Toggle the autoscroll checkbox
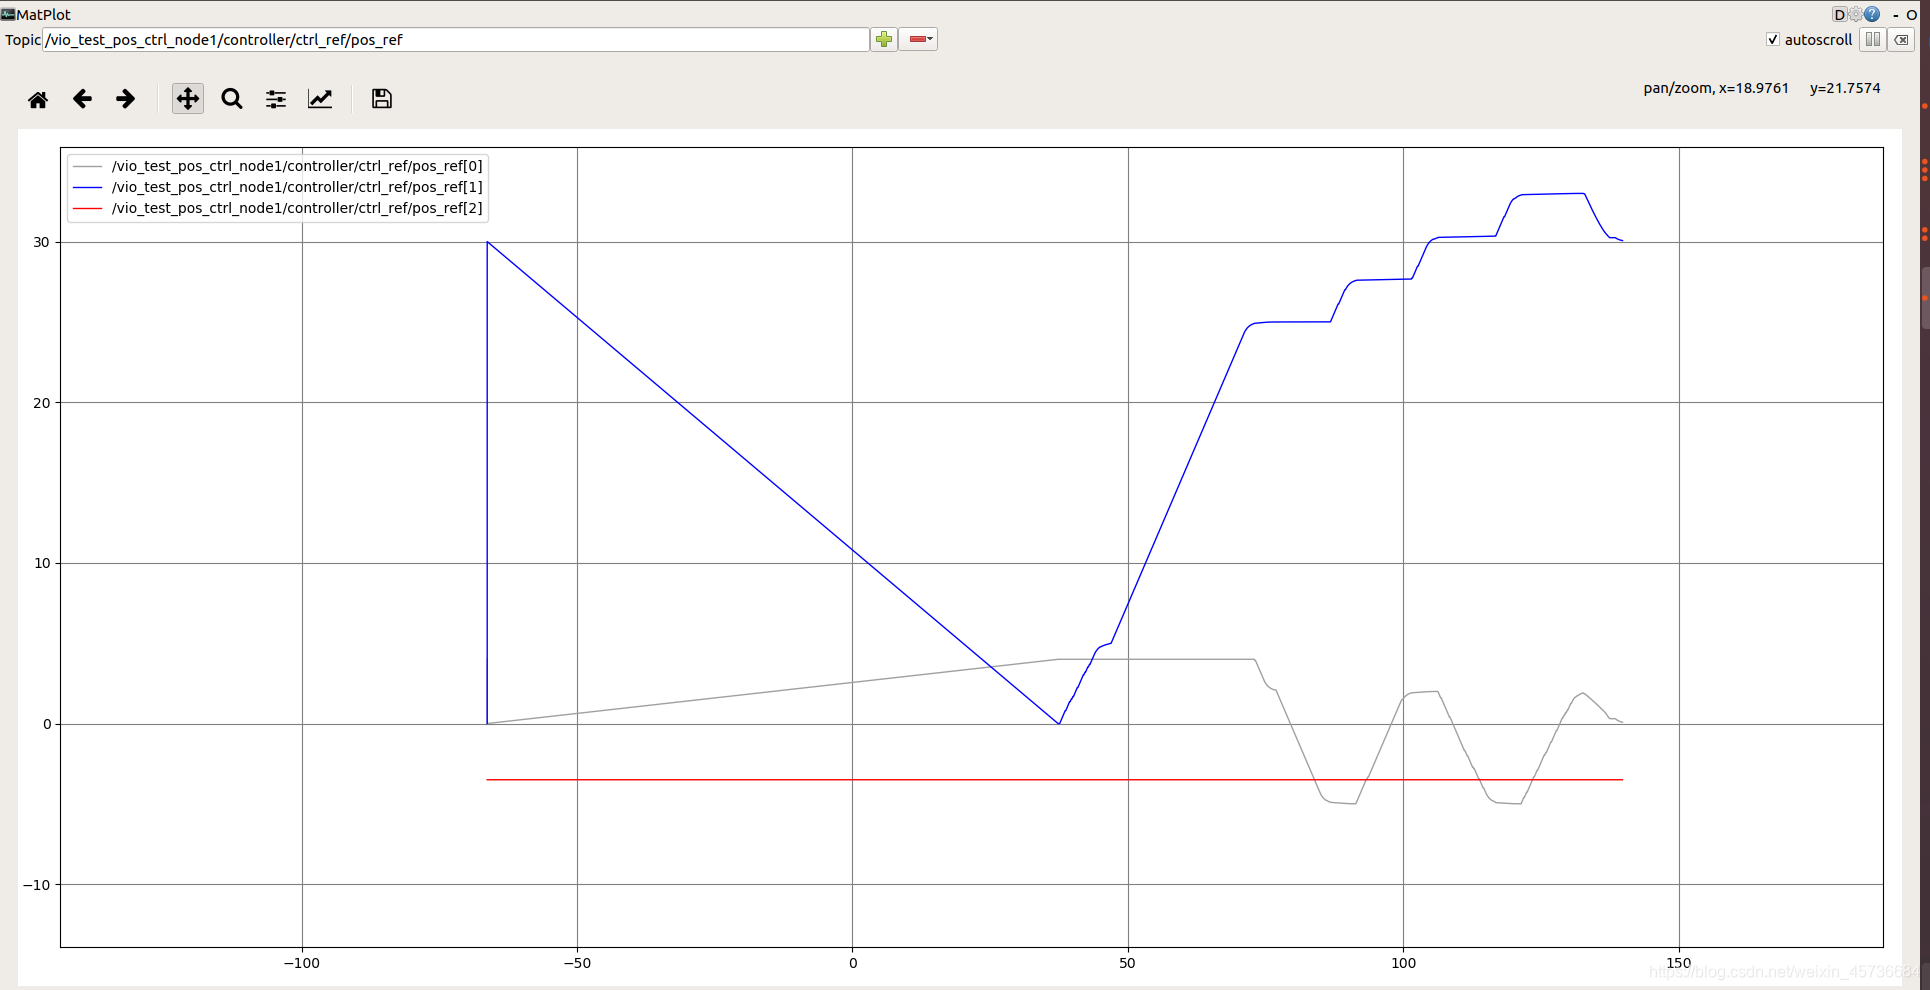The image size is (1930, 990). pos(1773,40)
